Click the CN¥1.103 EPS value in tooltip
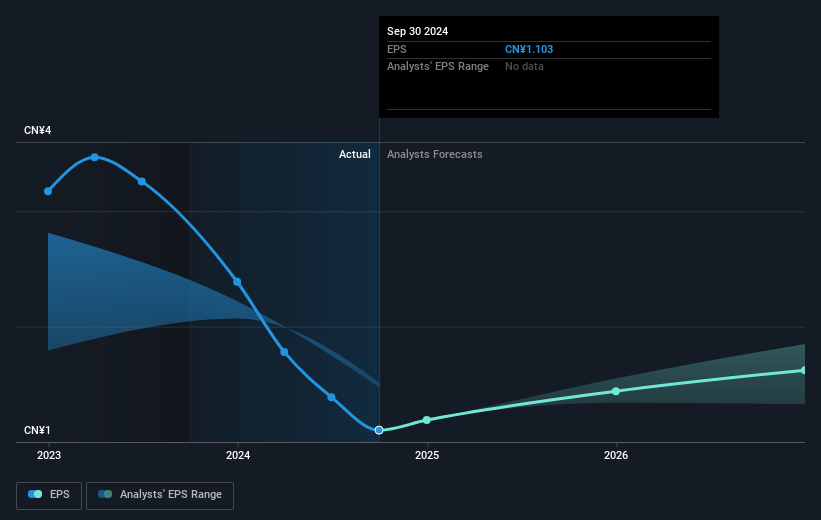 529,49
